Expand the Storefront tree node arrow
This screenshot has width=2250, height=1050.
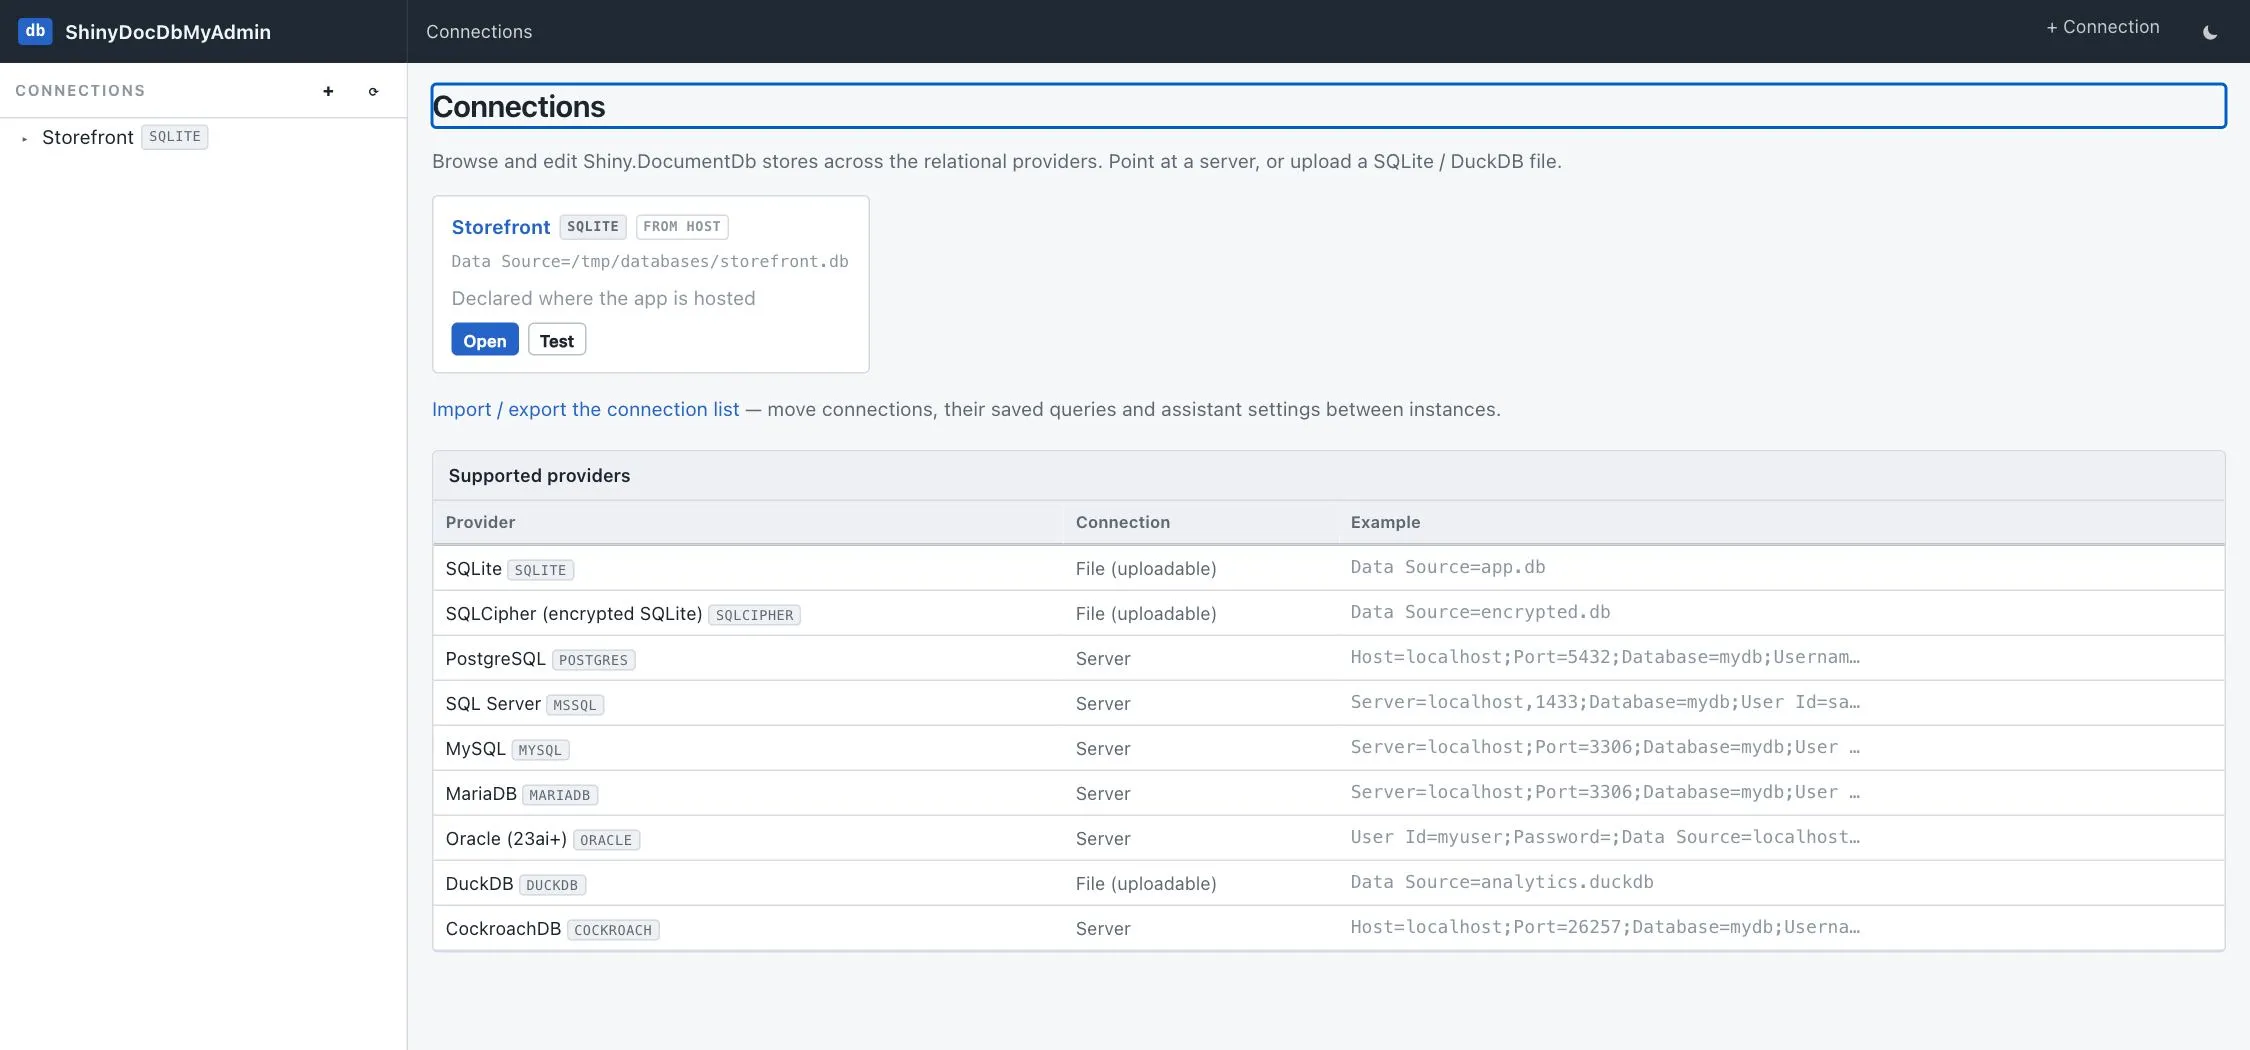click(x=24, y=138)
